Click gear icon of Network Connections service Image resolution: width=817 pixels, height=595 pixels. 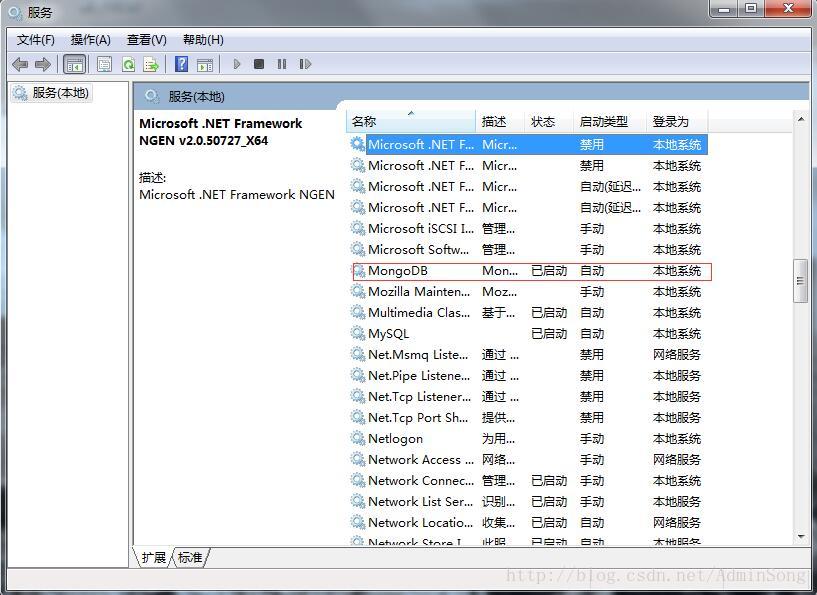pos(358,480)
